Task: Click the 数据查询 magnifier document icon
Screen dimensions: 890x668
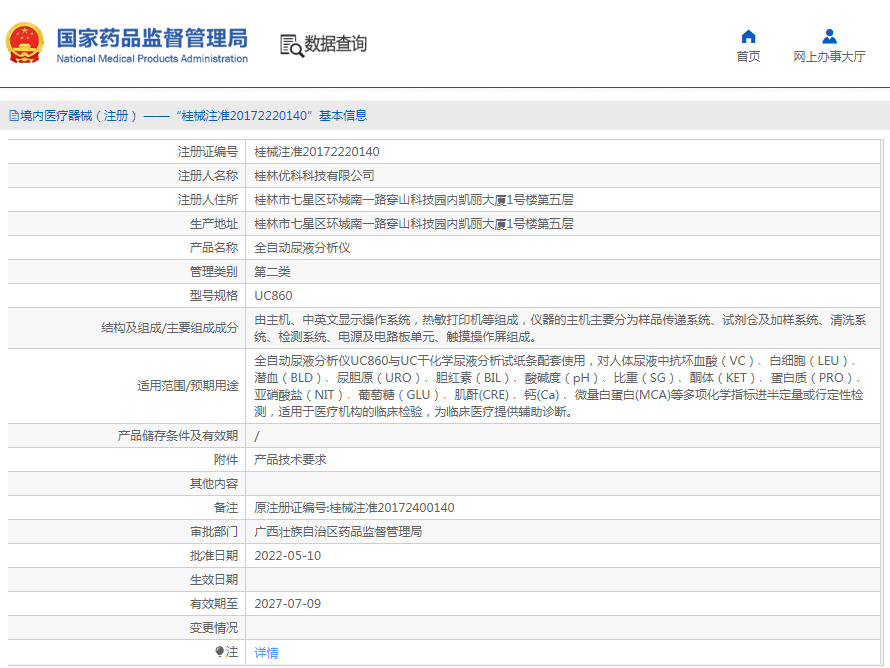Action: (x=291, y=45)
